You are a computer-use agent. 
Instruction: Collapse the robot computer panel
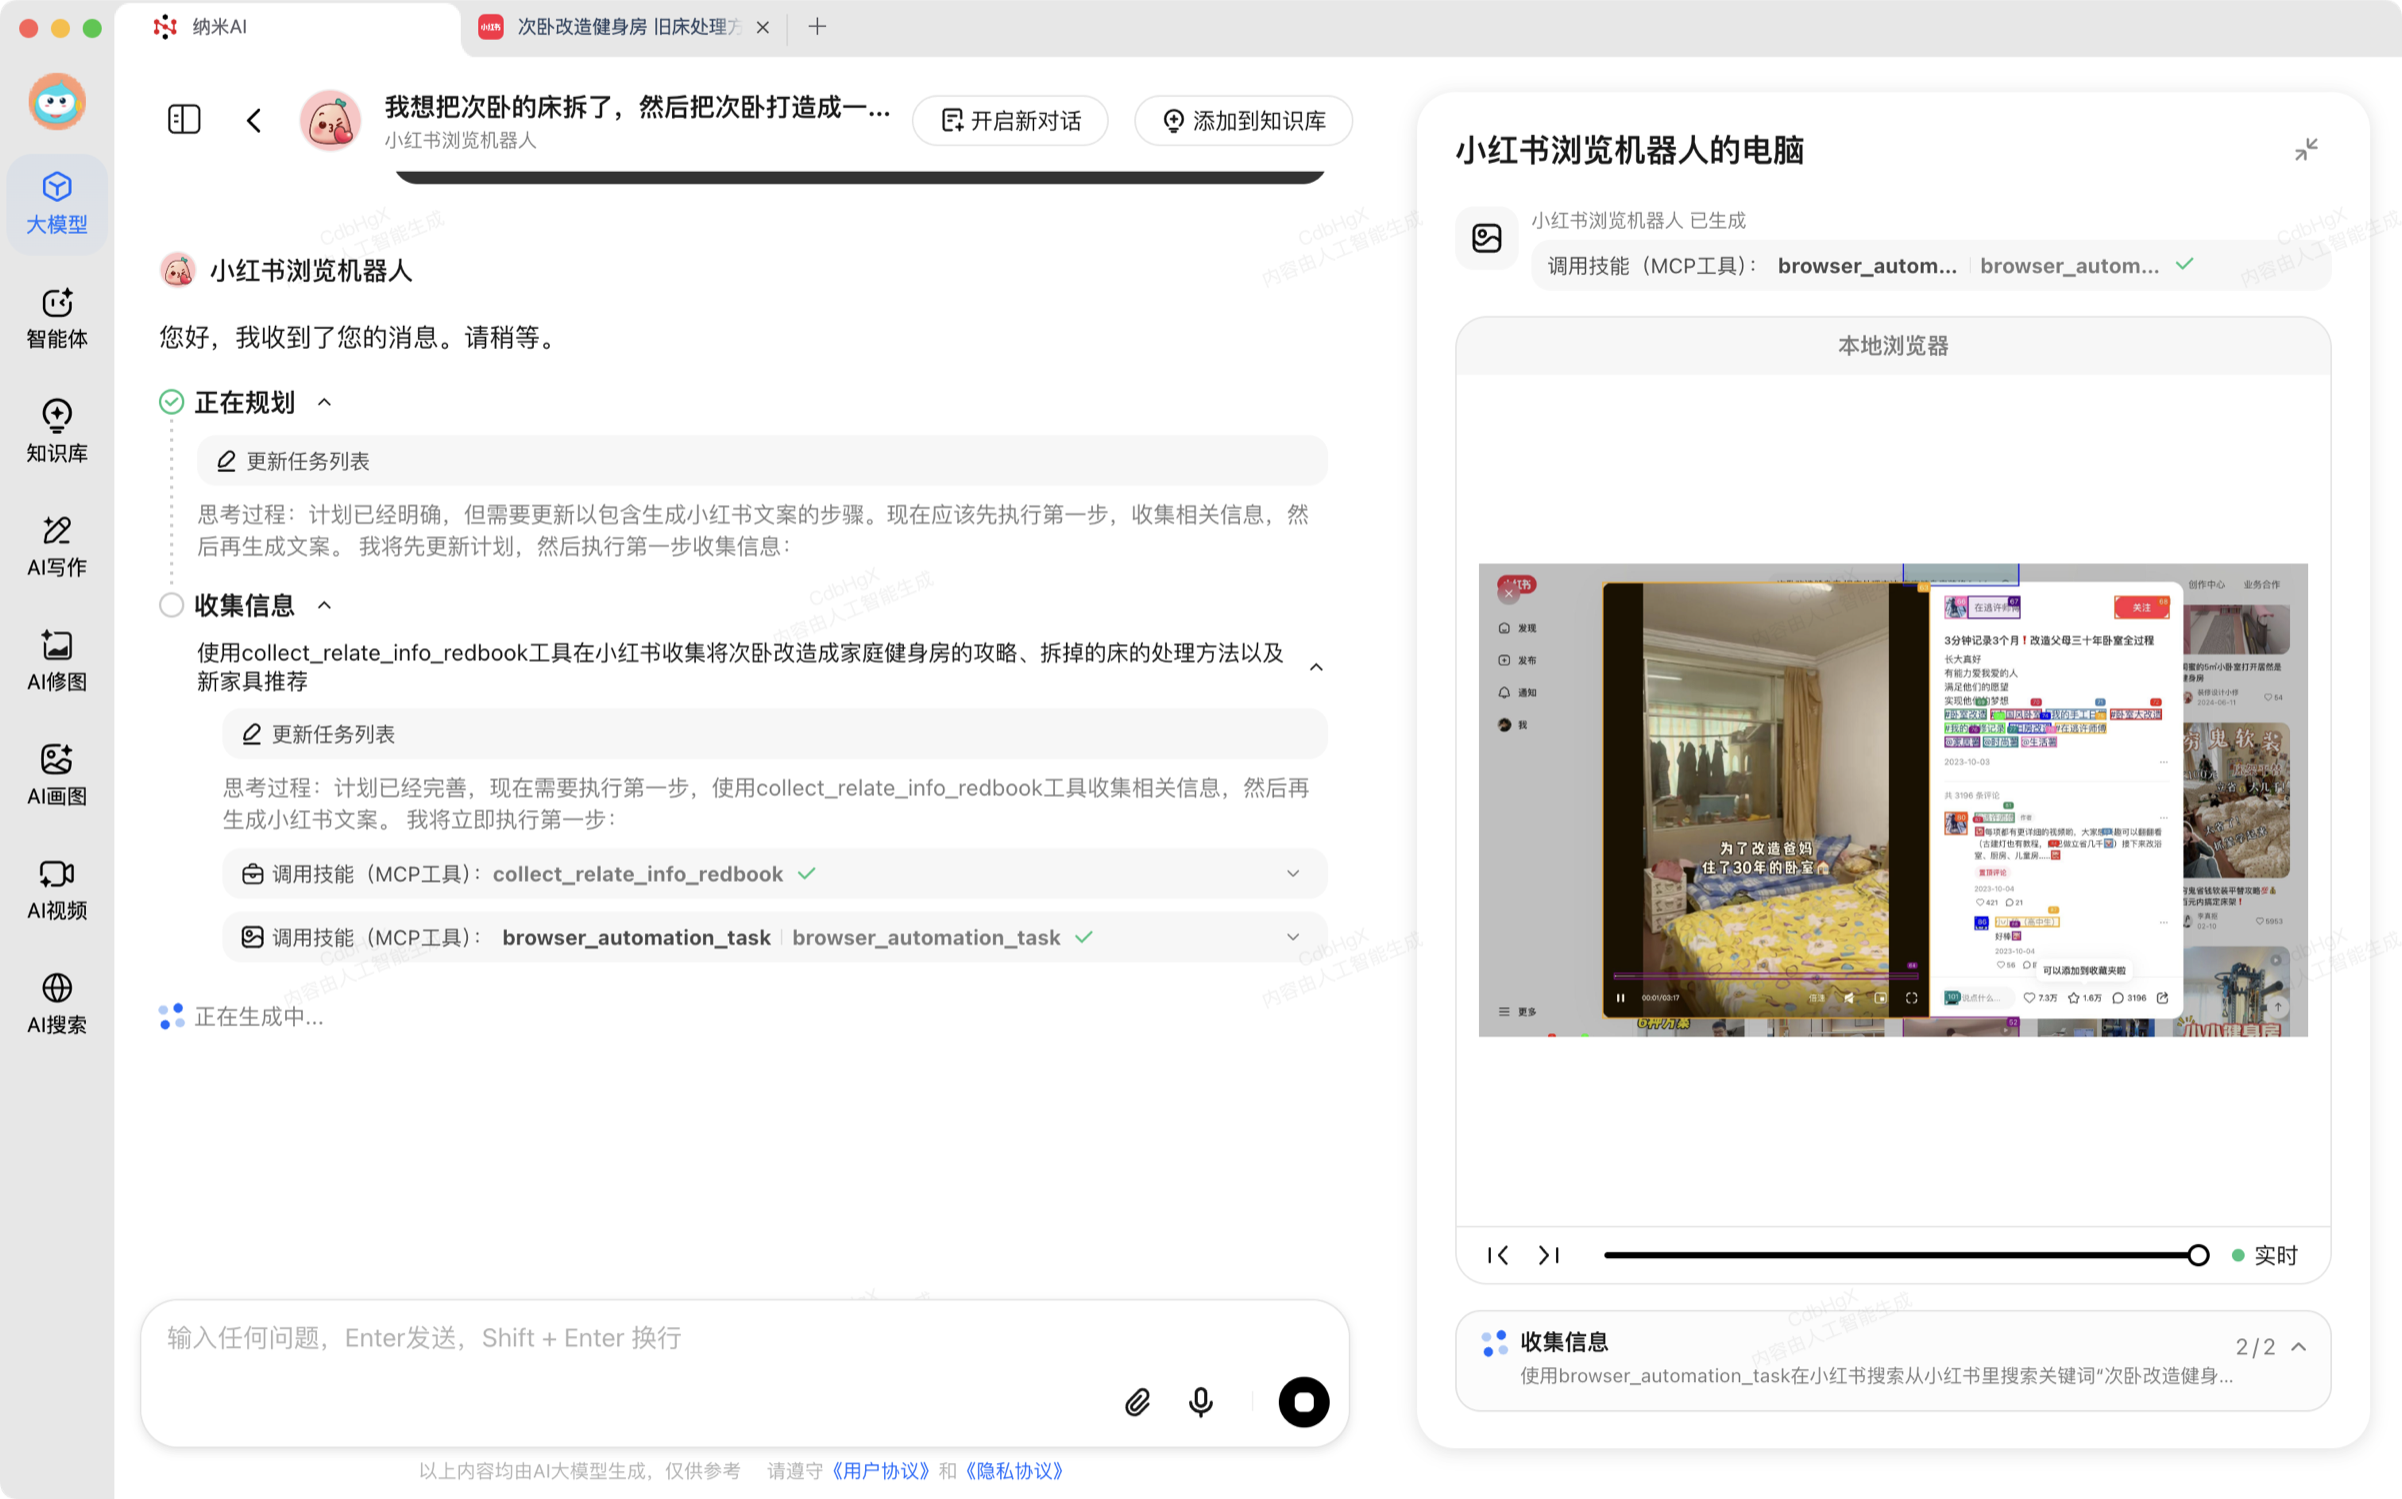[x=2306, y=150]
